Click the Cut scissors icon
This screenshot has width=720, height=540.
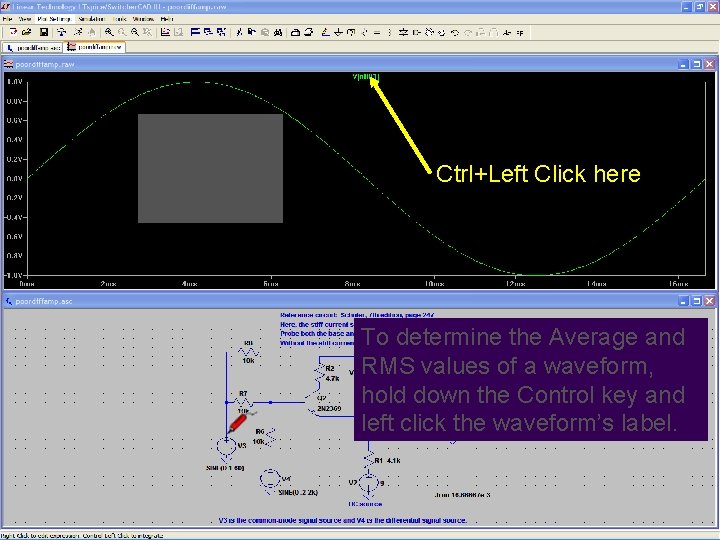tap(239, 32)
